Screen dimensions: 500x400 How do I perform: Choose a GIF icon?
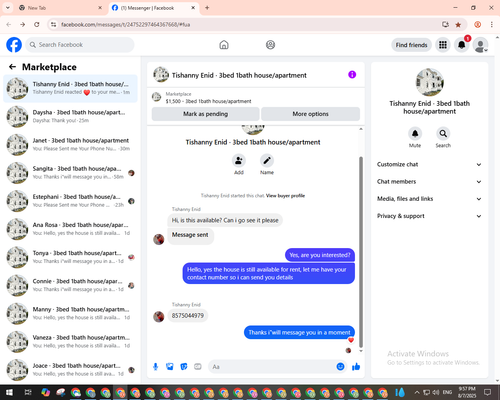(198, 367)
